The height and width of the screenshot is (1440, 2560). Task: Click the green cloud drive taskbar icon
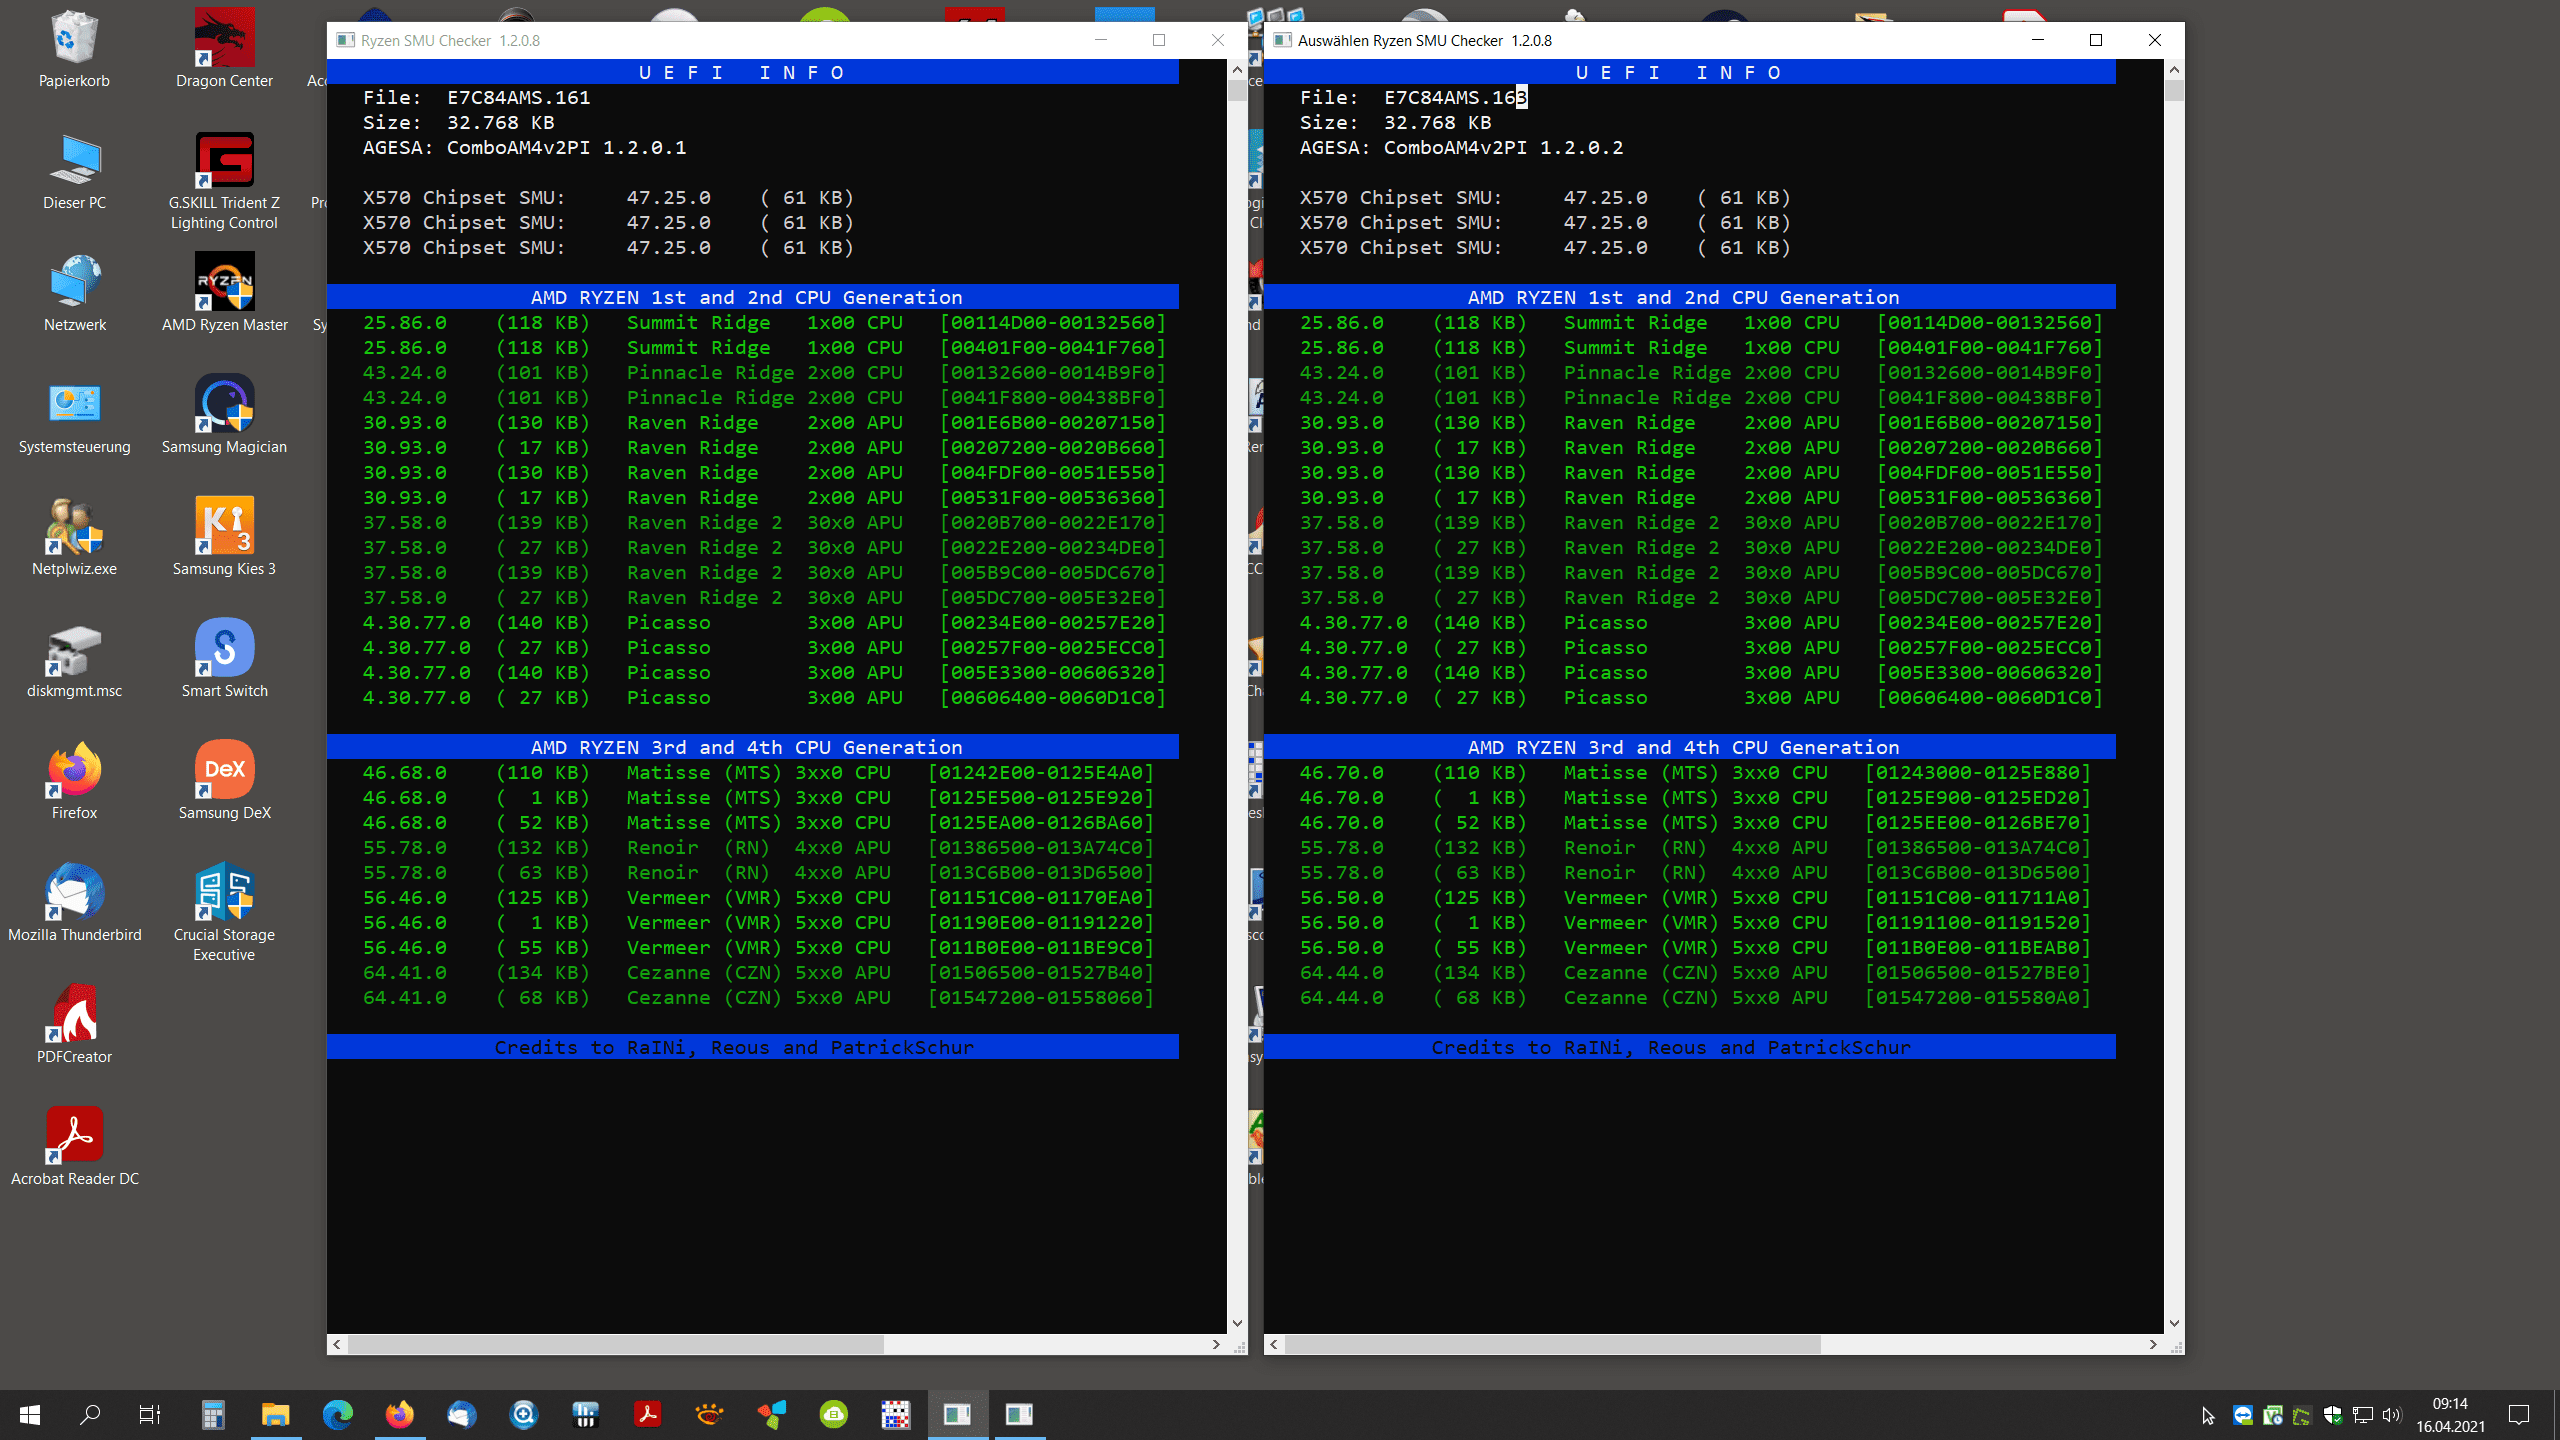pos(833,1414)
